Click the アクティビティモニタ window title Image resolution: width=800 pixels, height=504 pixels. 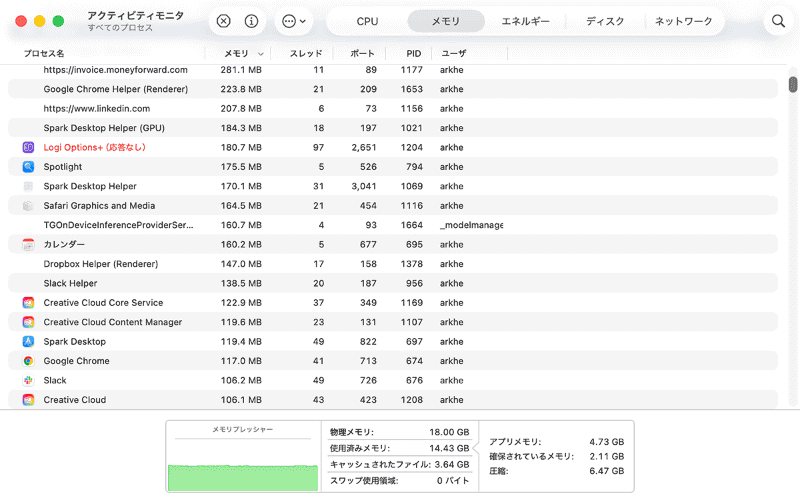point(136,15)
